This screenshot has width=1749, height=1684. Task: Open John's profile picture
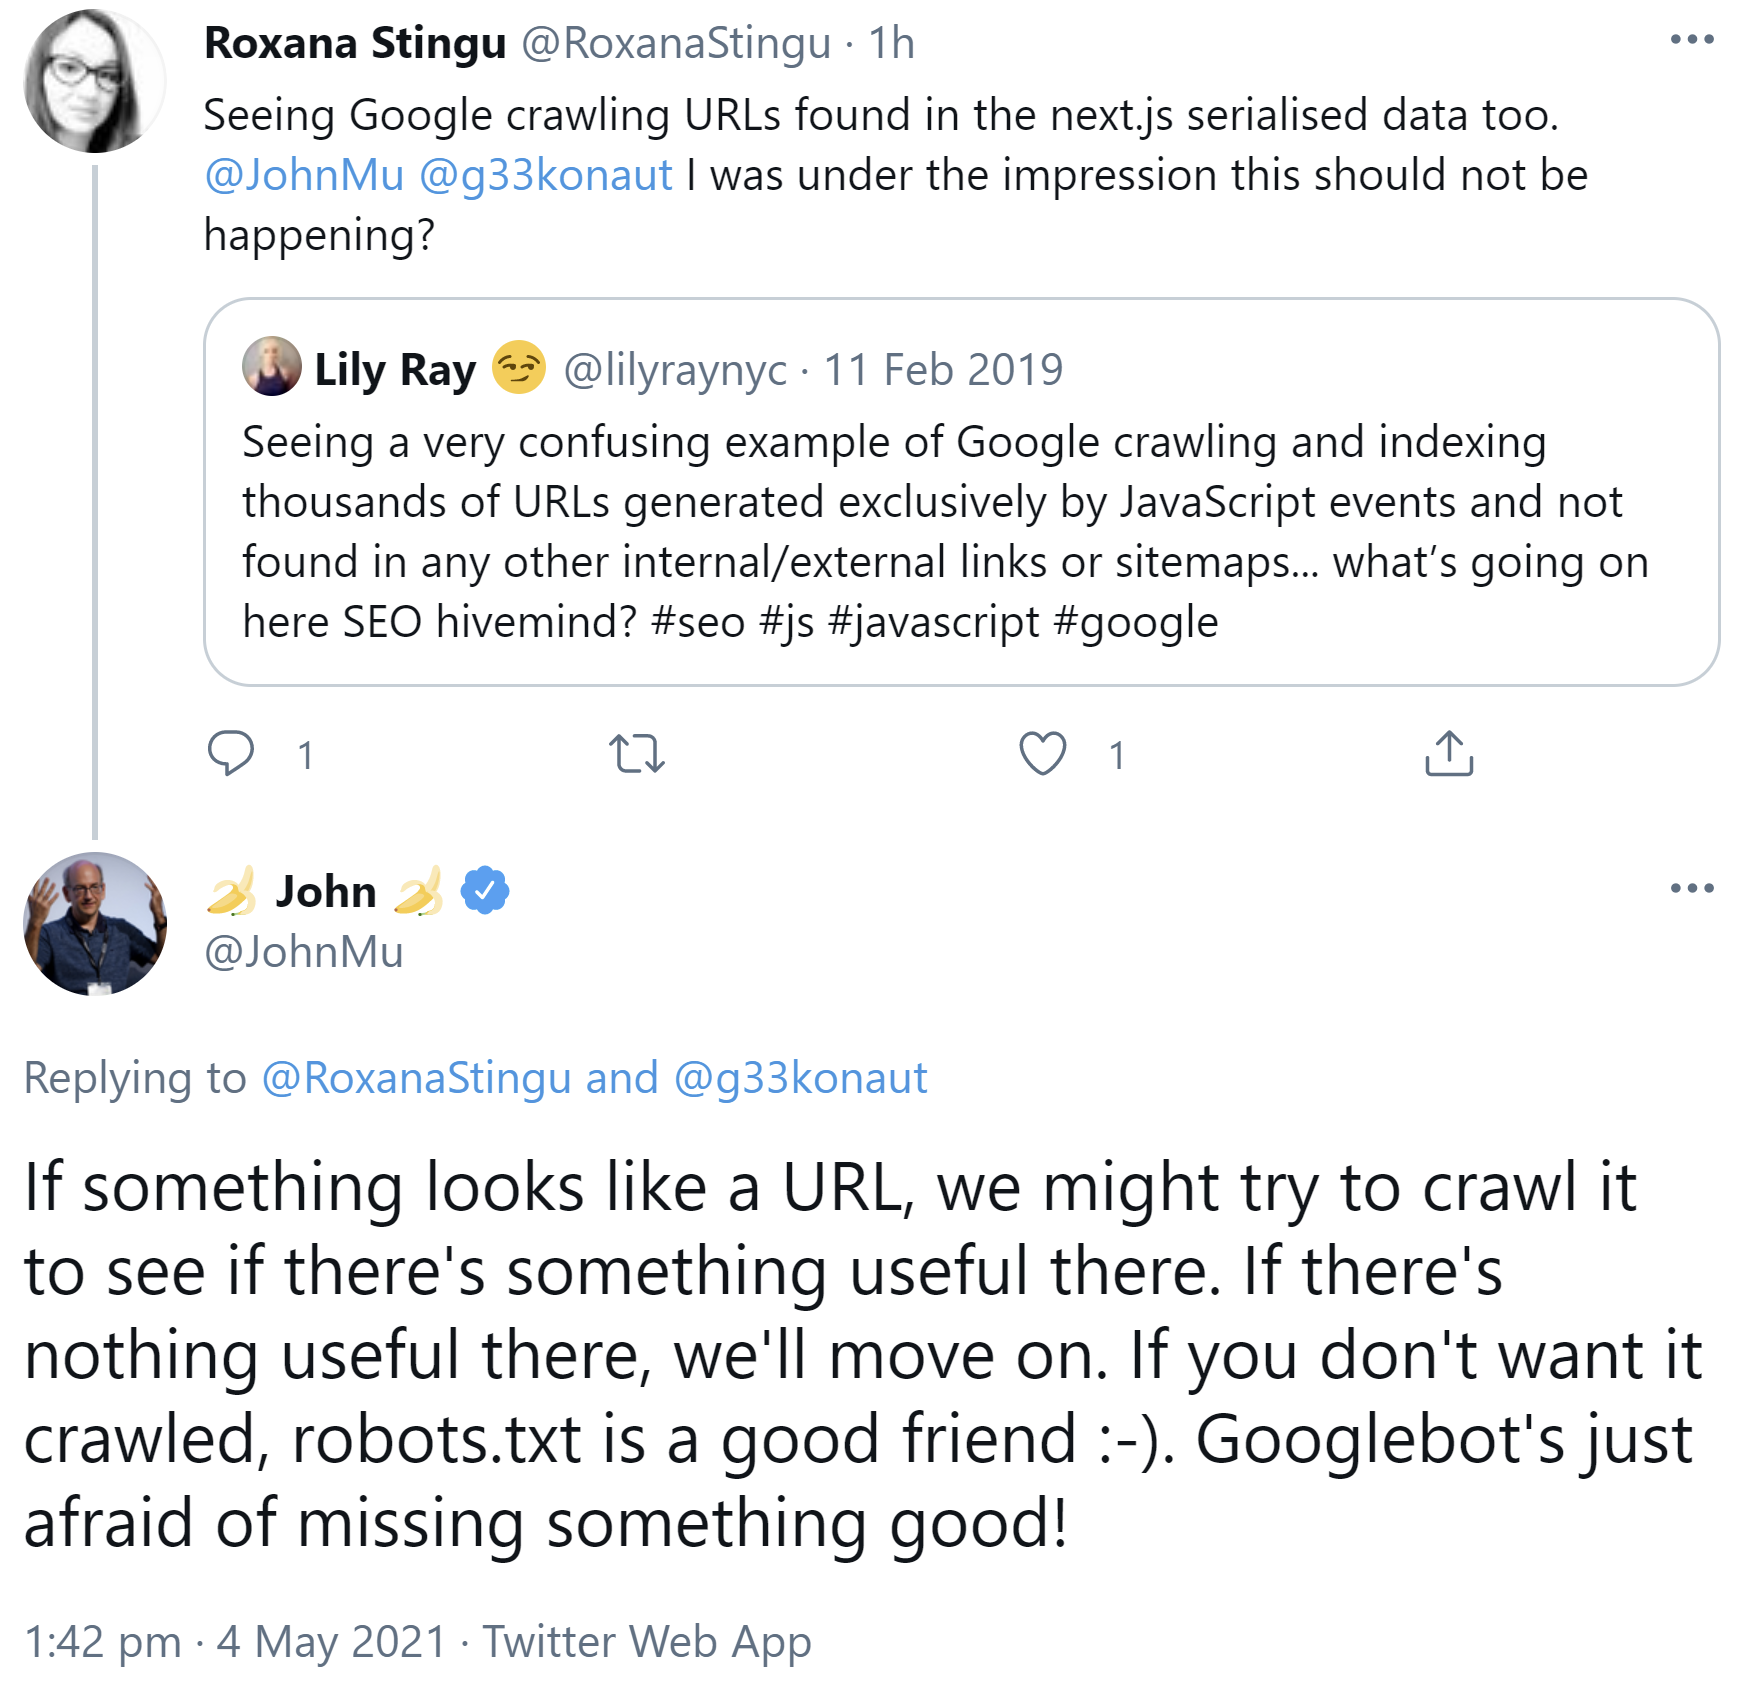(x=95, y=924)
